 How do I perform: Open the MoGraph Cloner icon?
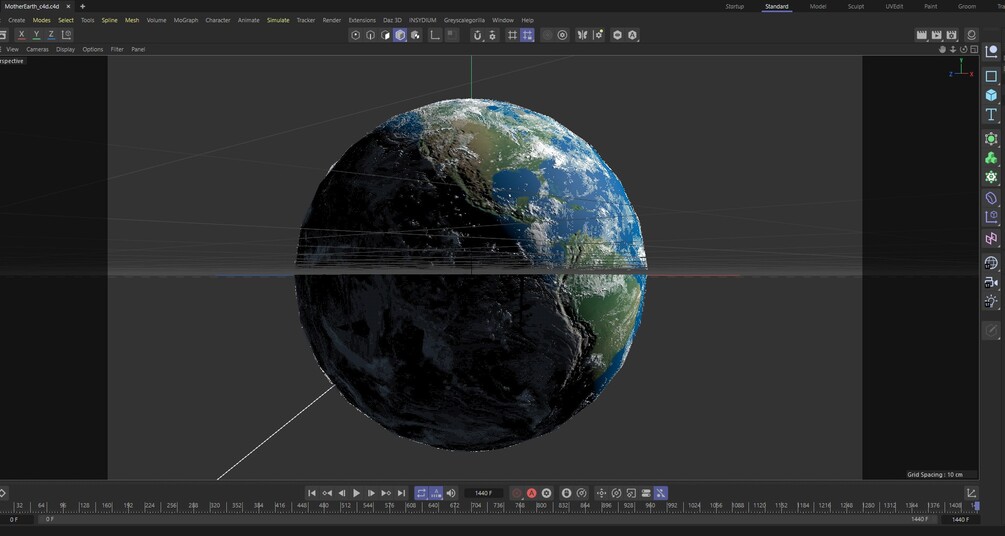tap(991, 178)
